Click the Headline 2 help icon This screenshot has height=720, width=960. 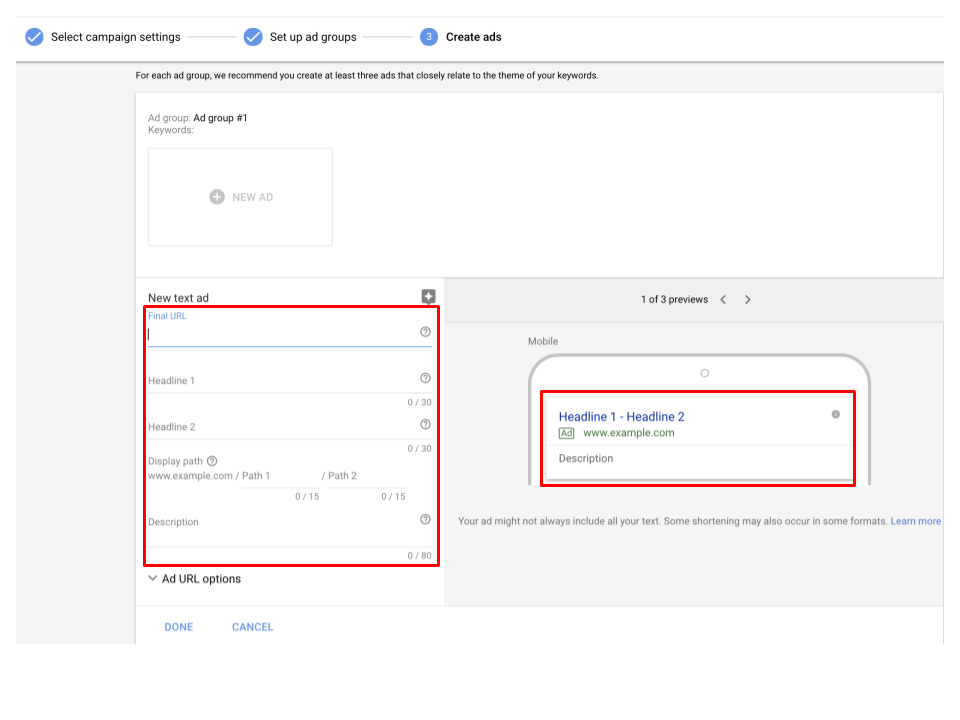pos(425,424)
